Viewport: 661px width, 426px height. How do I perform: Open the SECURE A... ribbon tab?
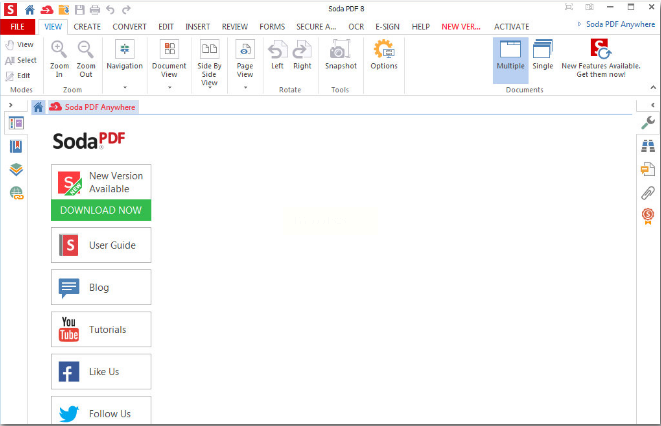point(316,27)
